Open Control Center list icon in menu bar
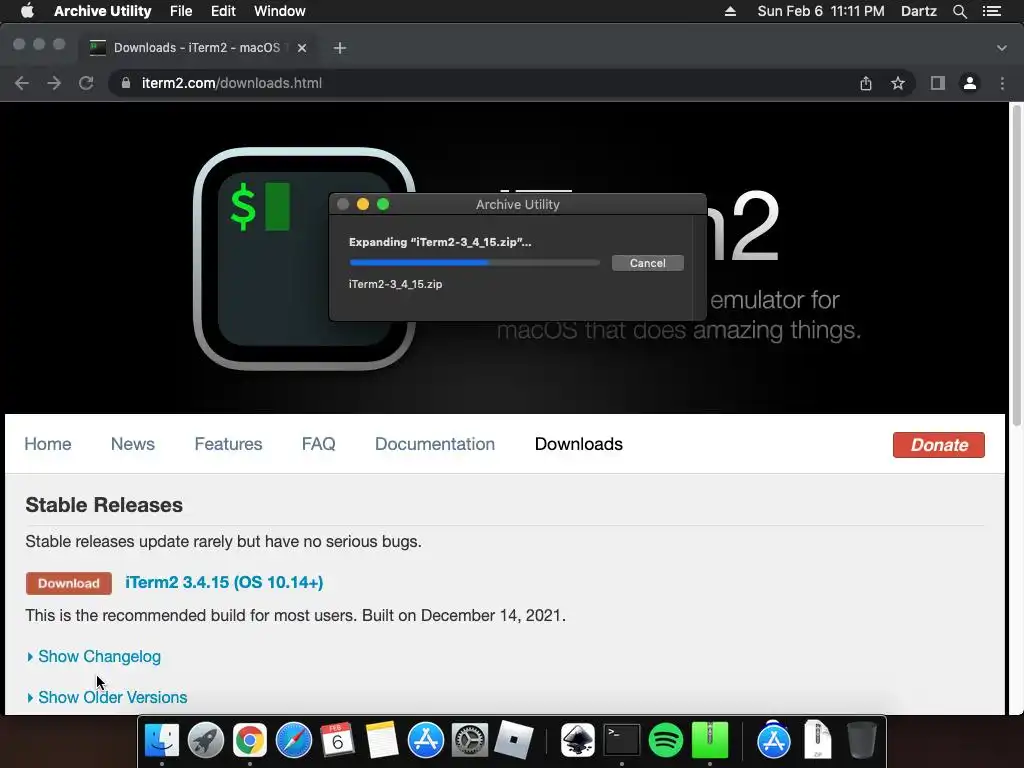Viewport: 1024px width, 768px height. pyautogui.click(x=992, y=11)
